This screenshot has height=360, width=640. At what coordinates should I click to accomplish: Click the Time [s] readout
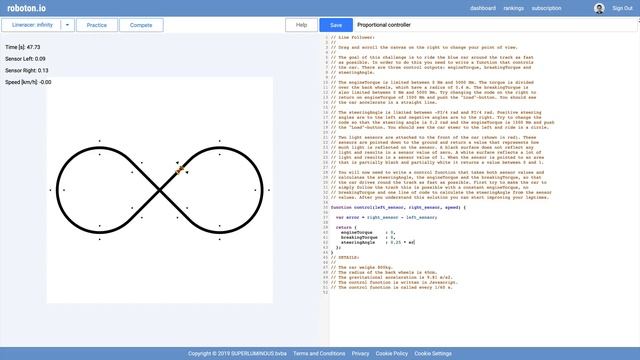(x=23, y=47)
